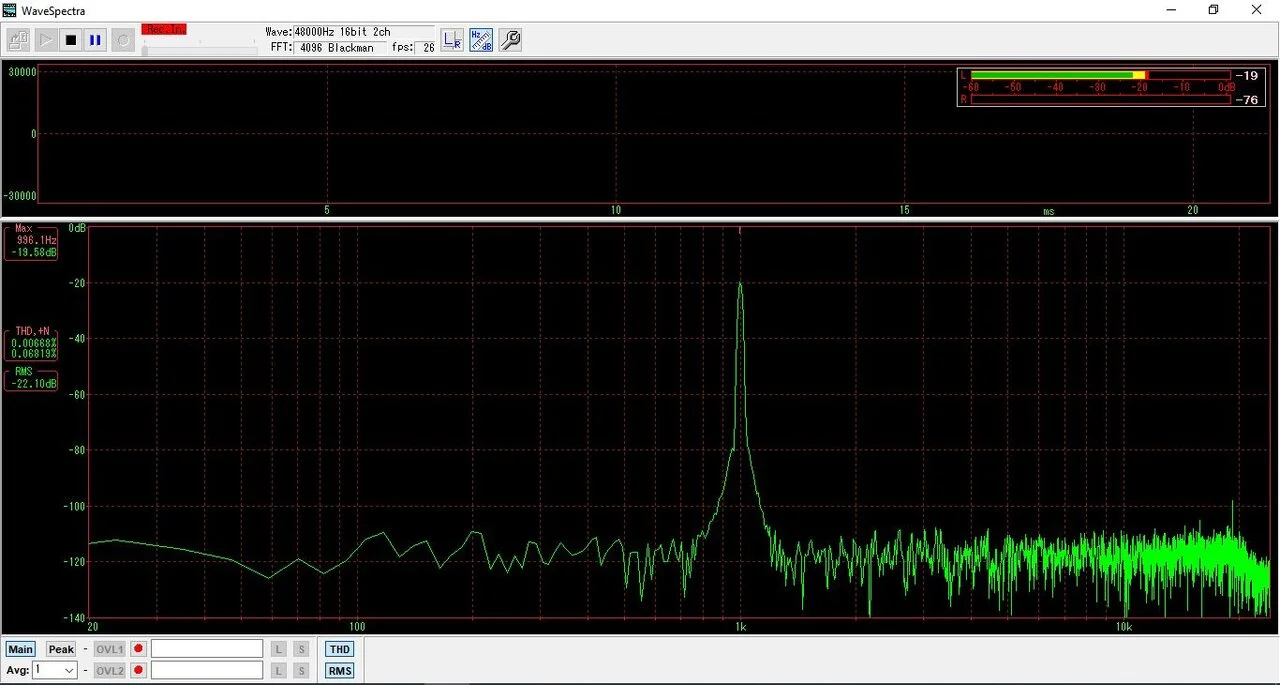Open the Avg value dropdown
1280x685 pixels.
click(67, 670)
